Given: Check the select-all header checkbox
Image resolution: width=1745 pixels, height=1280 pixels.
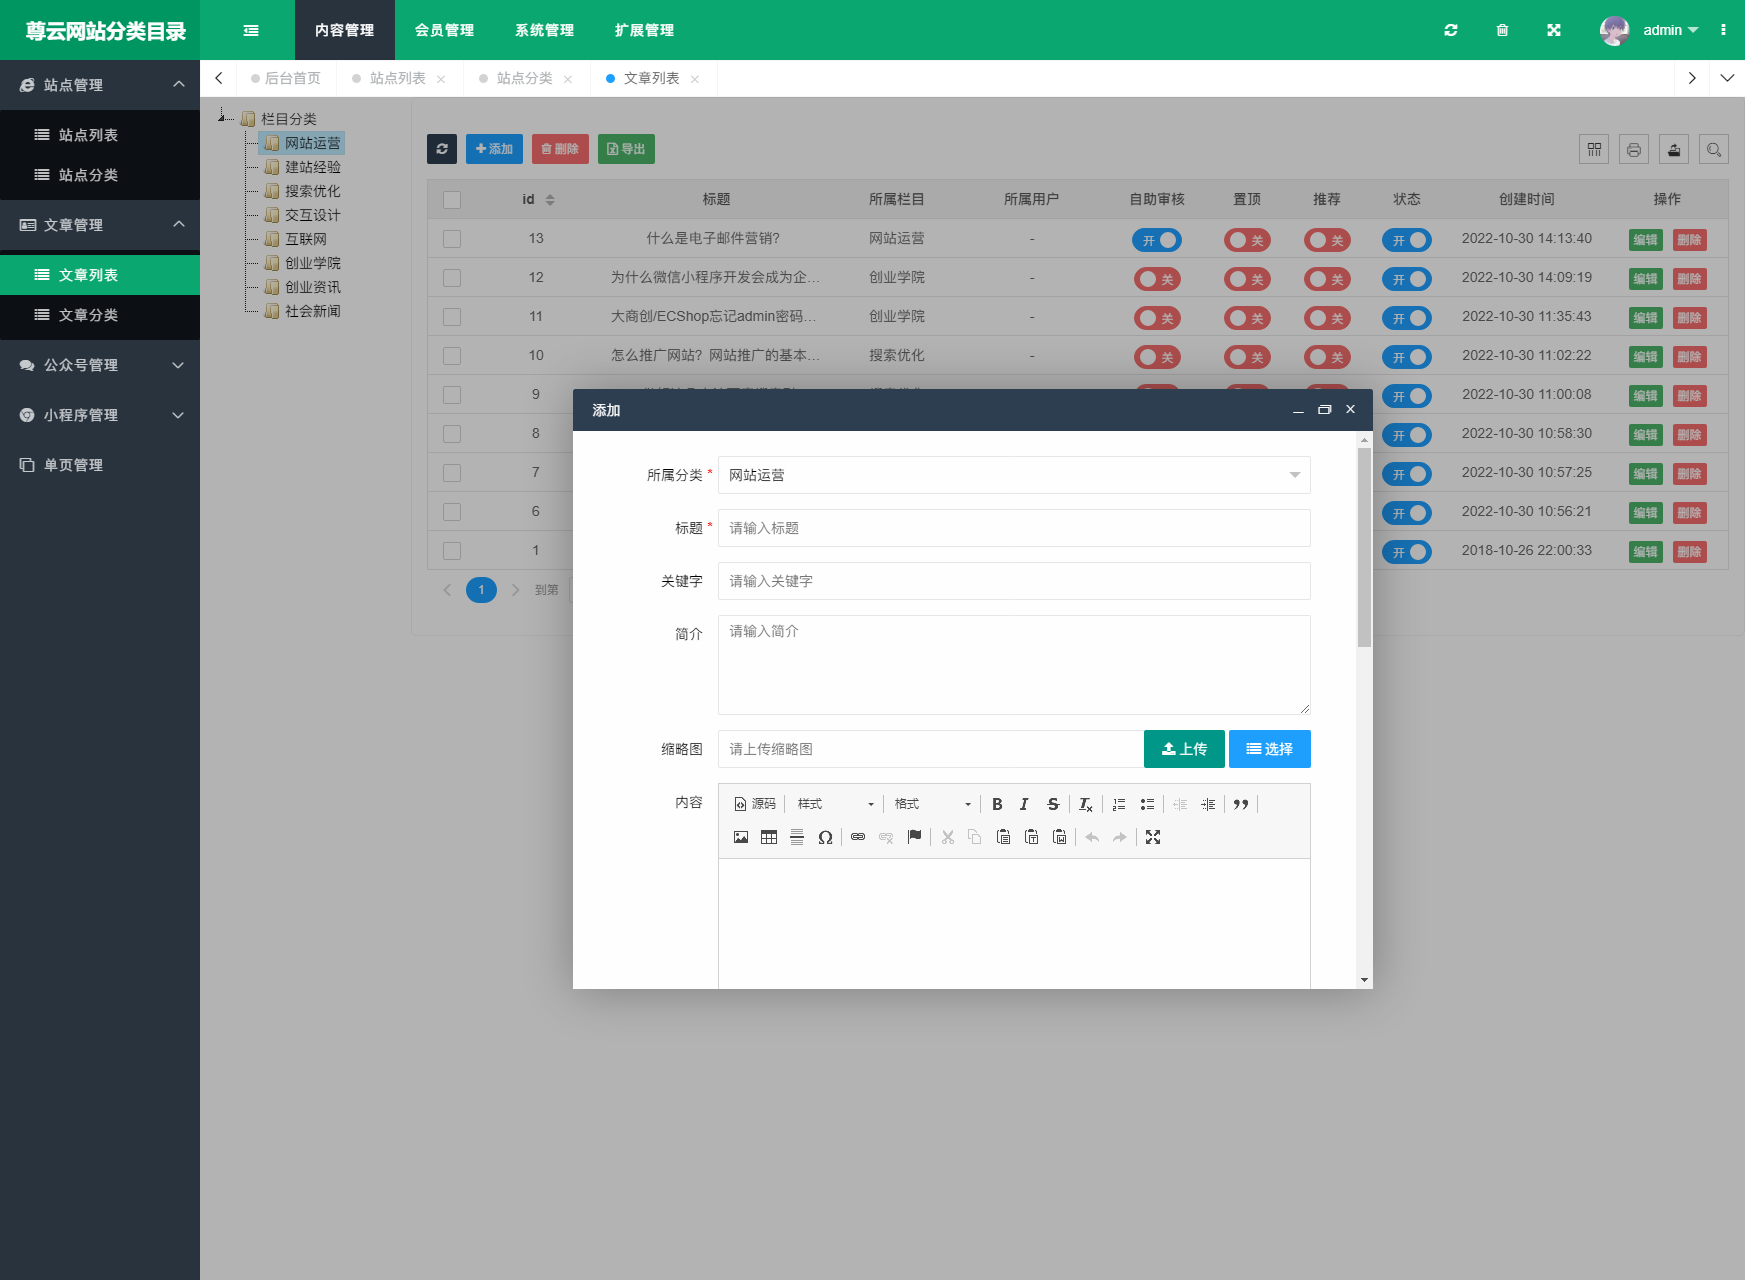Looking at the screenshot, I should [x=452, y=200].
